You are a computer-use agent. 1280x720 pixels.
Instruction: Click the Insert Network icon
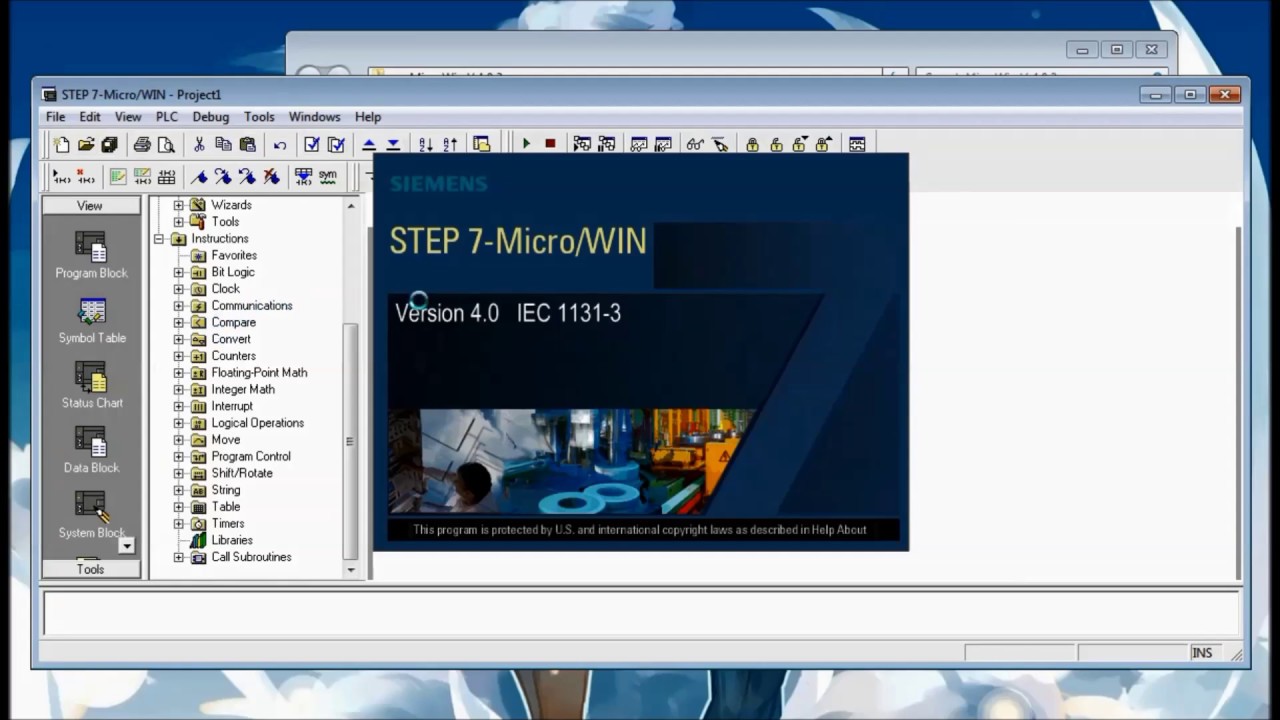point(62,177)
